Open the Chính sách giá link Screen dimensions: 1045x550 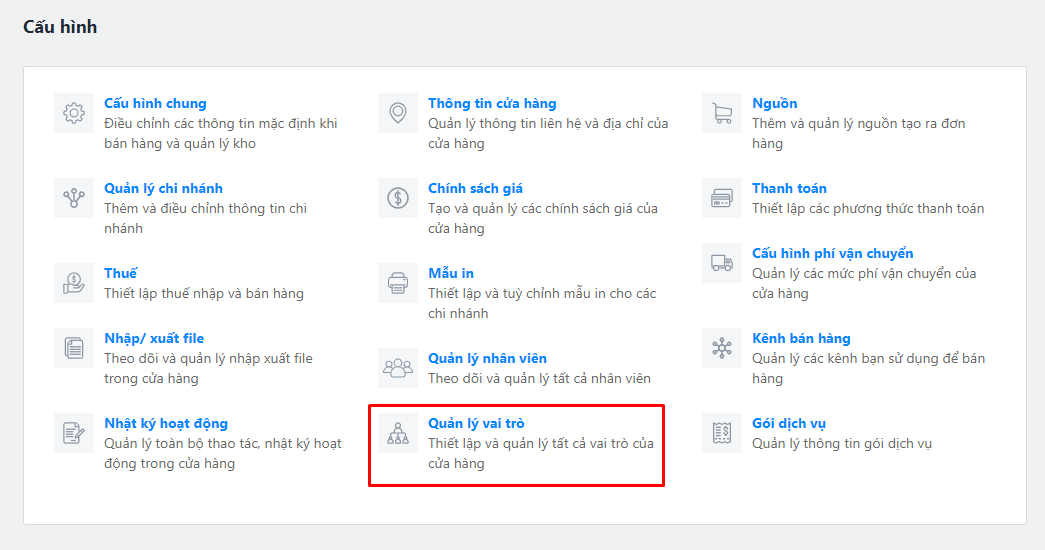tap(475, 189)
